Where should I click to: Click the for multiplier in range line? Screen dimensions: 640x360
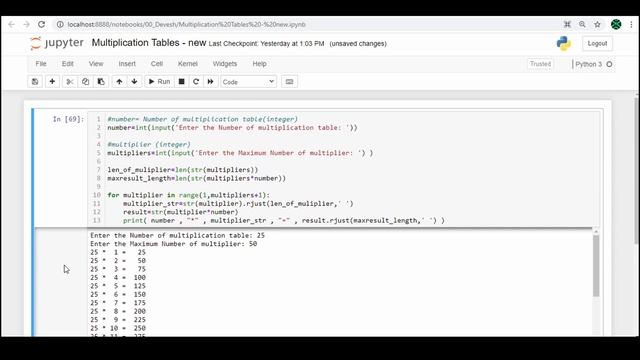[x=189, y=195]
